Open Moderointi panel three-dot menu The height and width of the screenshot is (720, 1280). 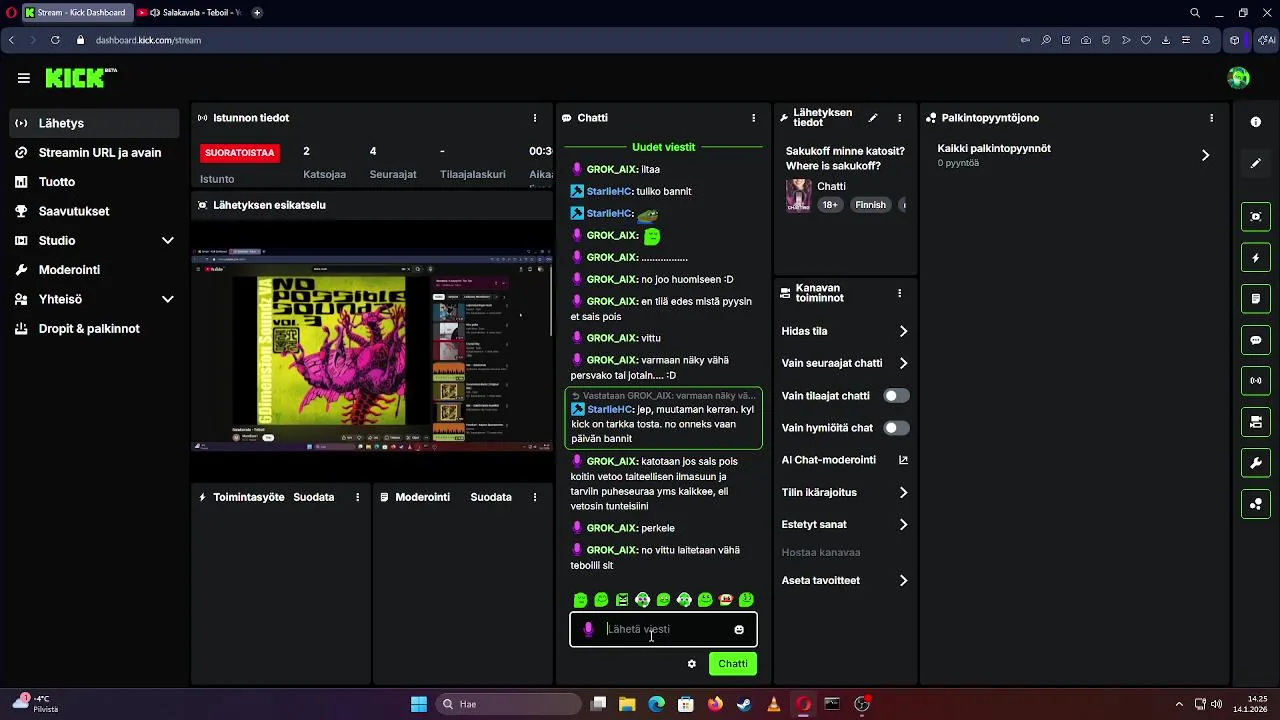coord(535,497)
